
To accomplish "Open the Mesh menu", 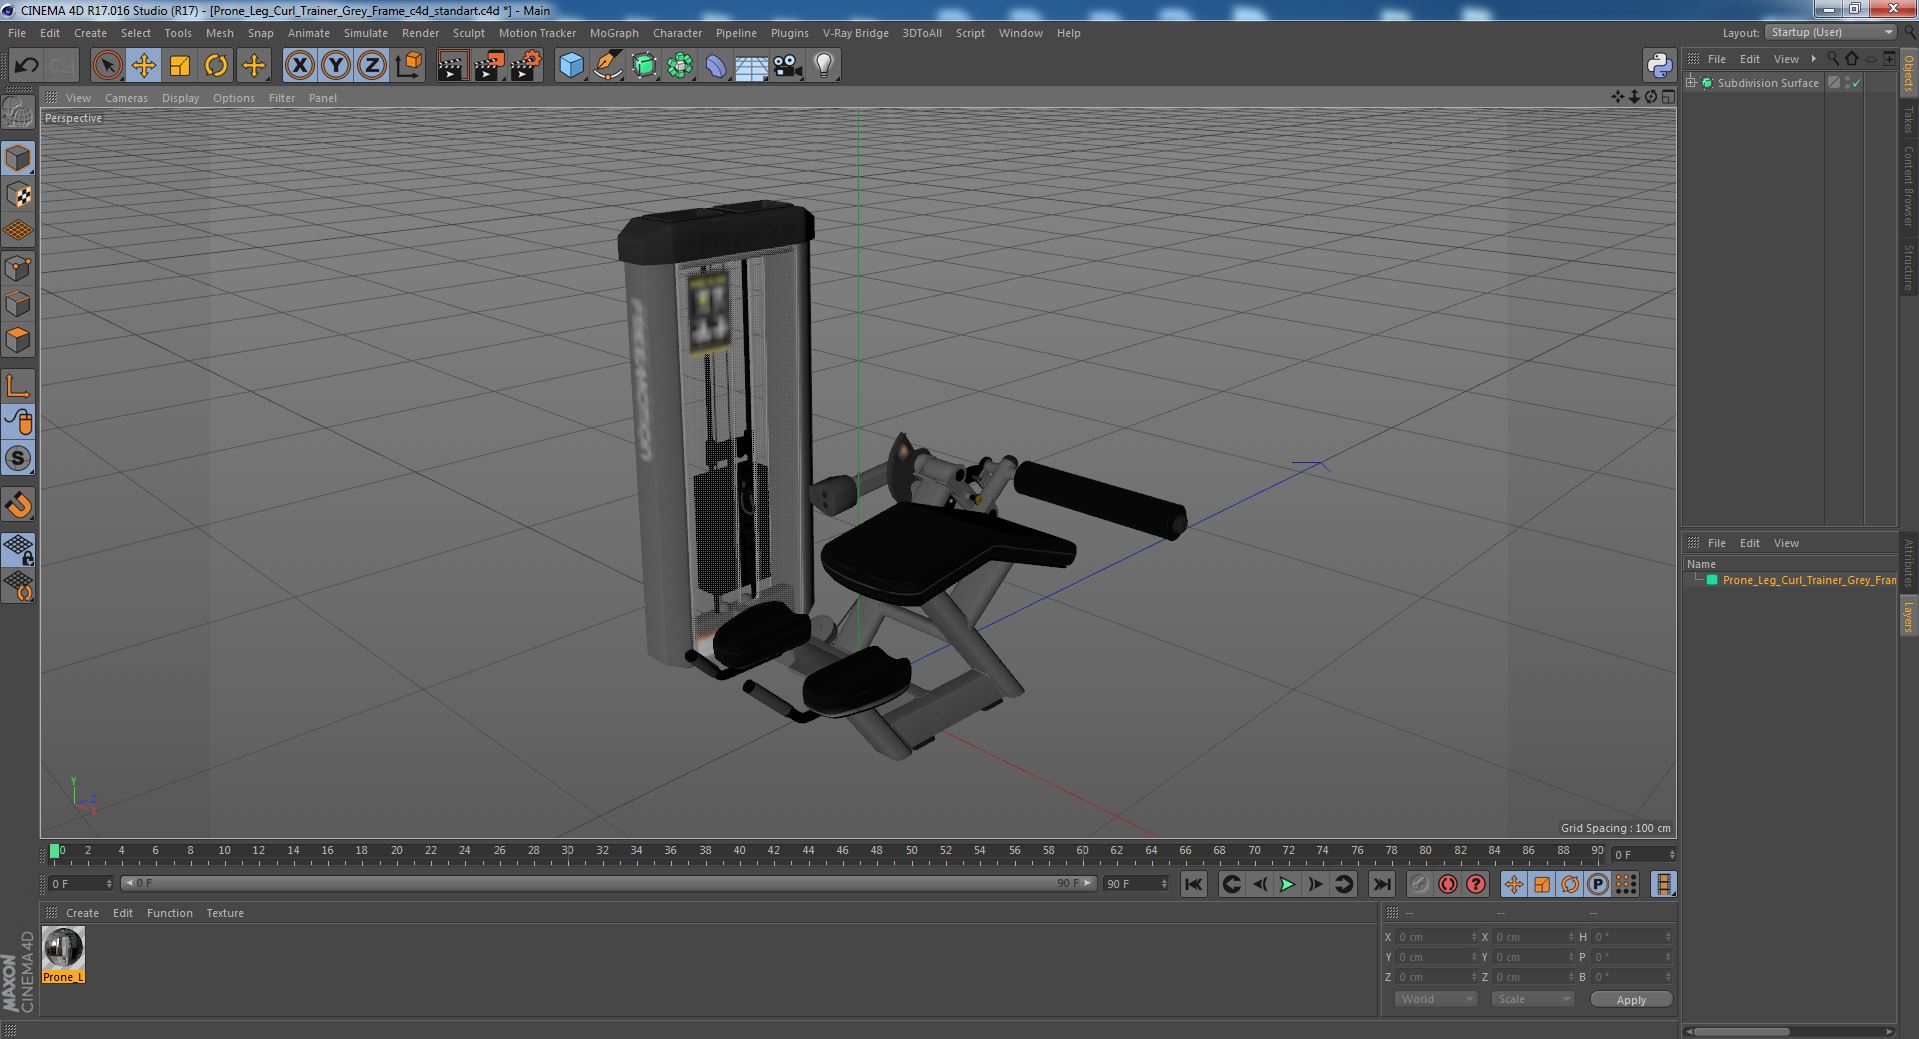I will (x=219, y=33).
